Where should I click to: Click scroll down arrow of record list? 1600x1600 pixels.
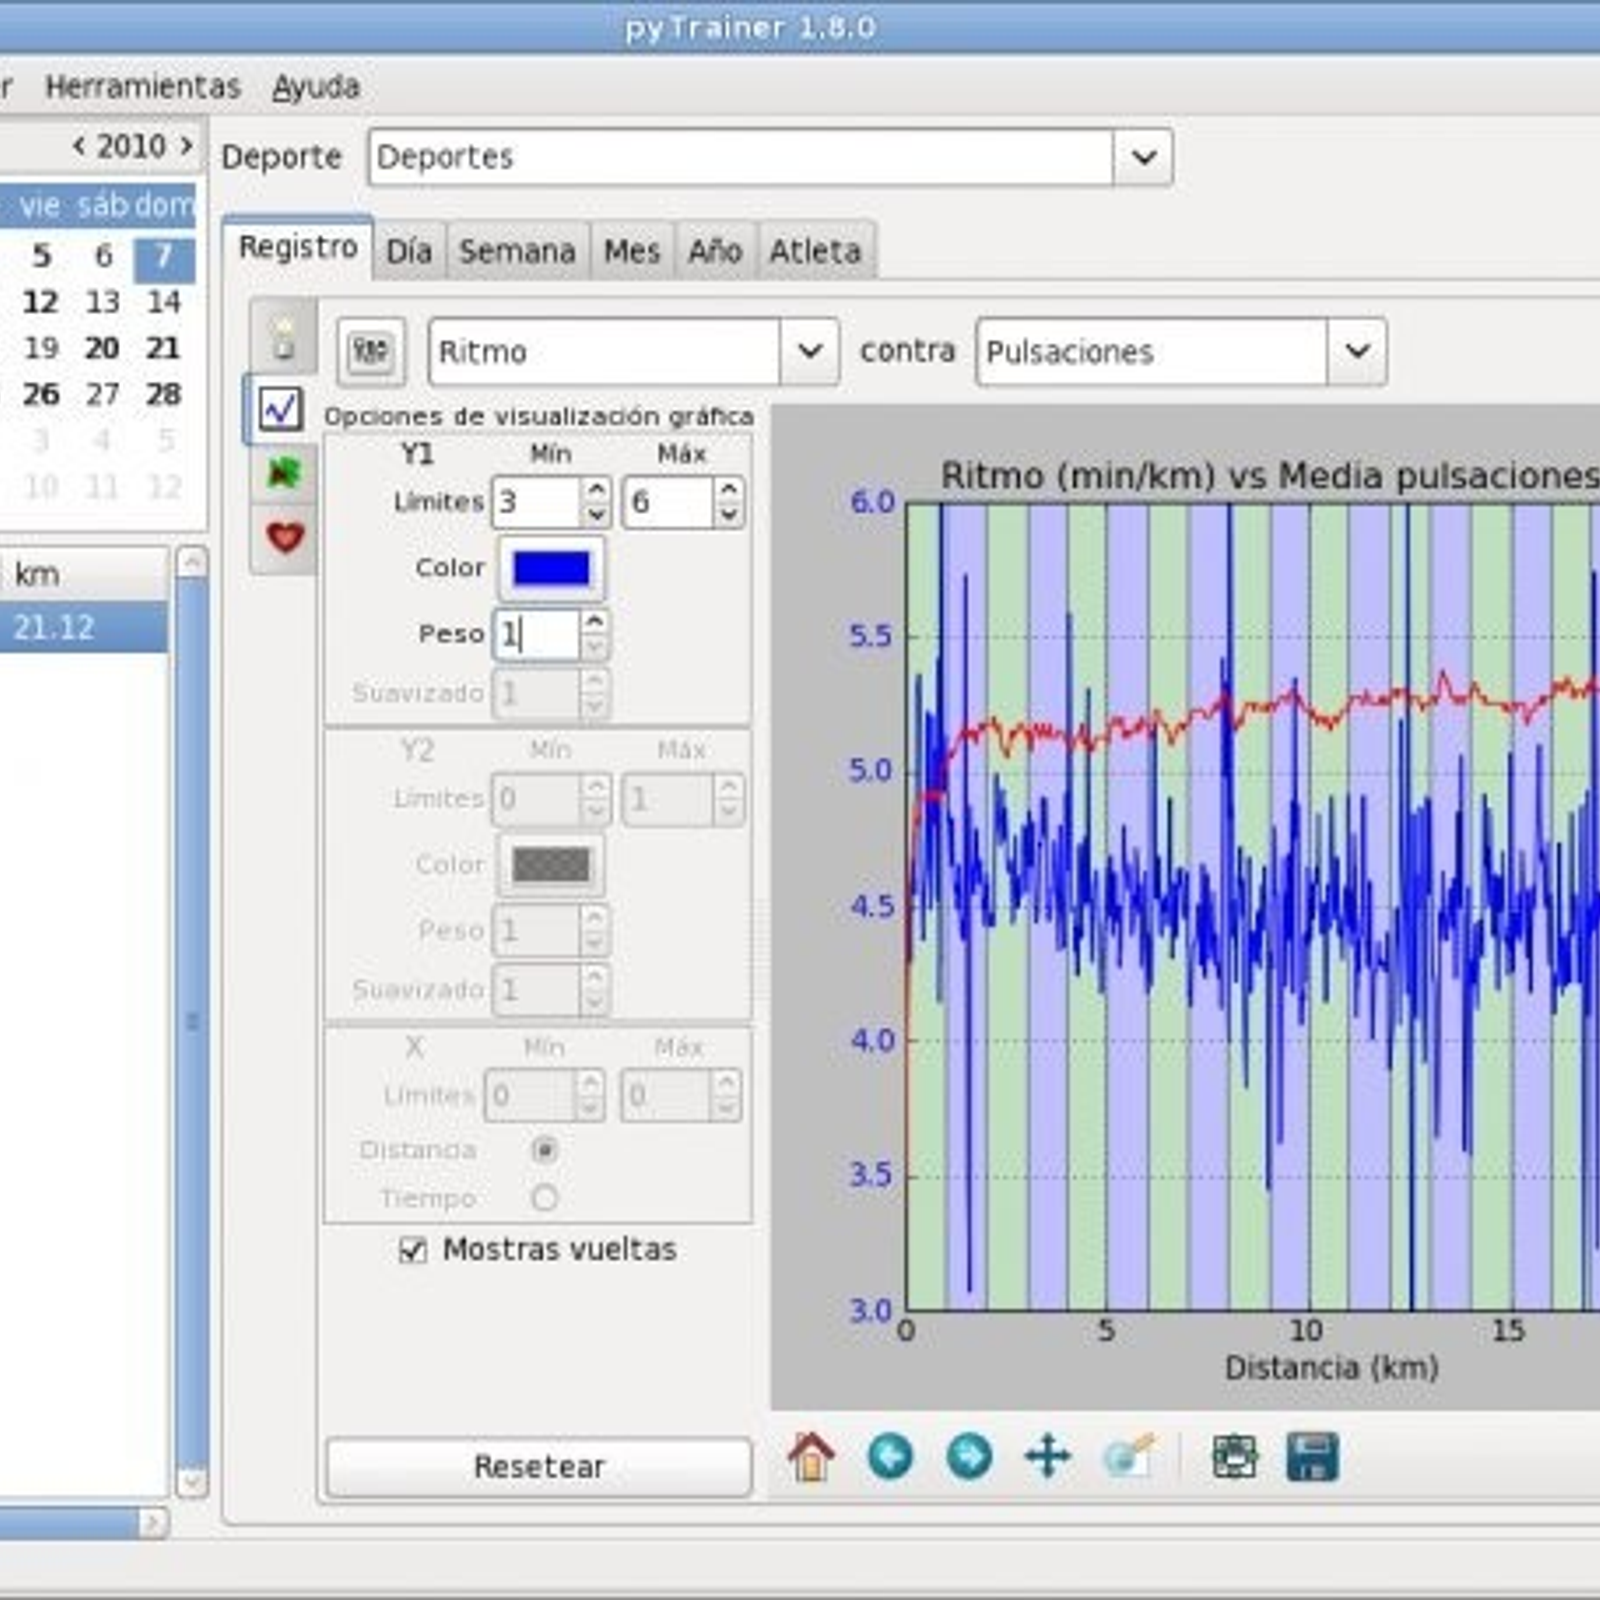192,1481
